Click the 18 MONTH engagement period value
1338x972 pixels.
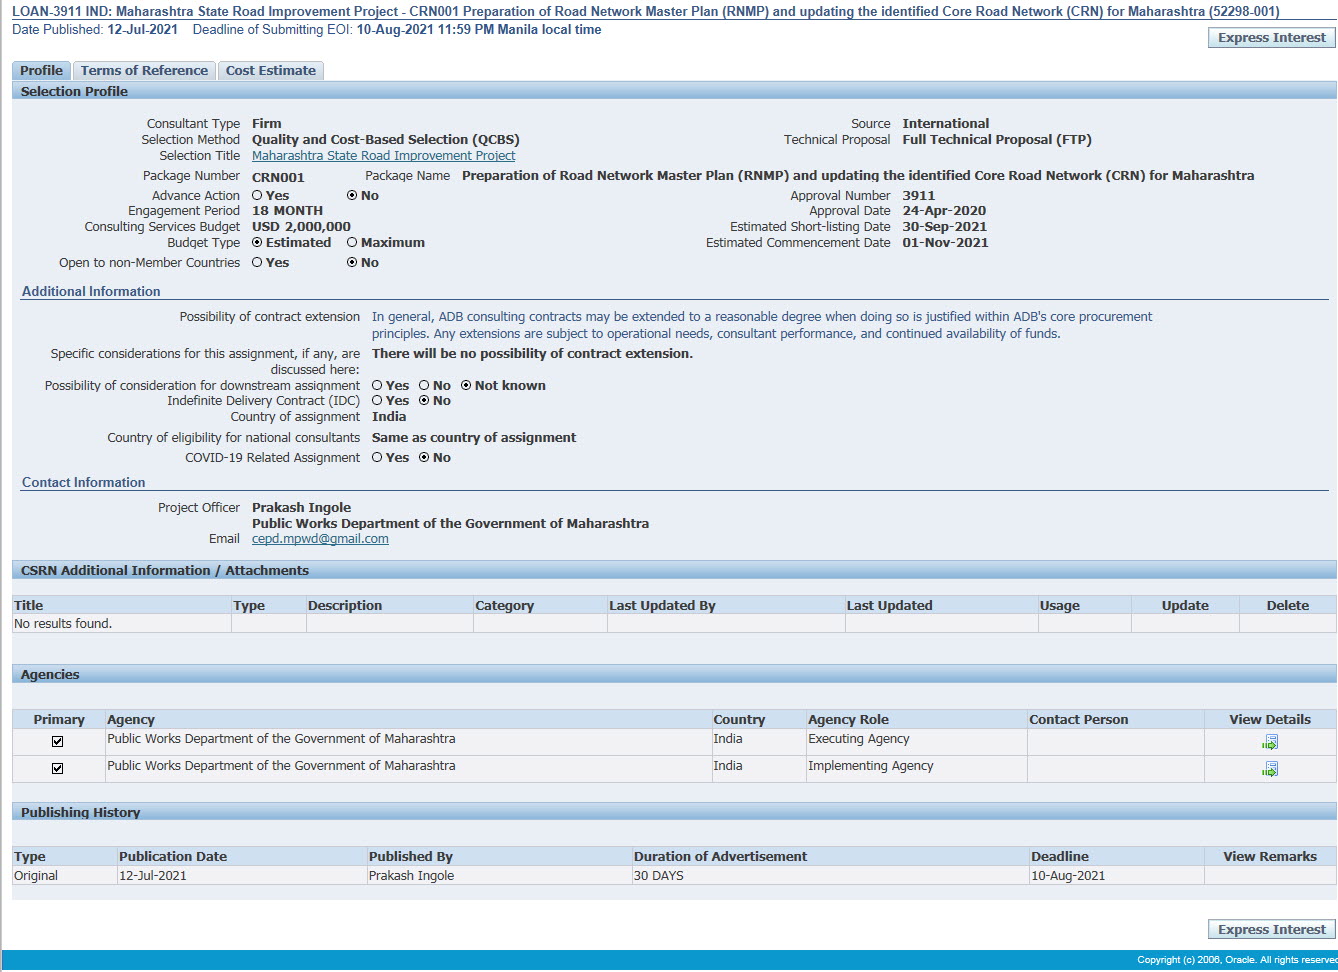287,211
